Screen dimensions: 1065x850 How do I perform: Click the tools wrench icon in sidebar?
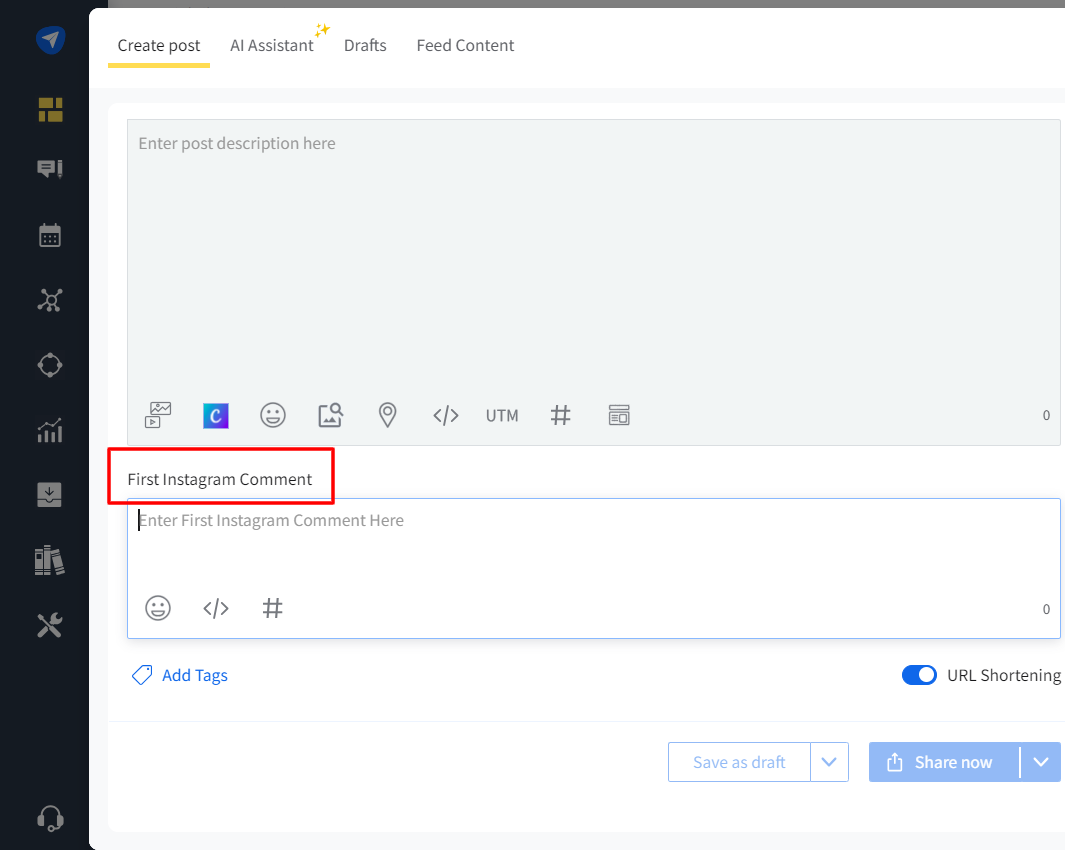(x=50, y=625)
